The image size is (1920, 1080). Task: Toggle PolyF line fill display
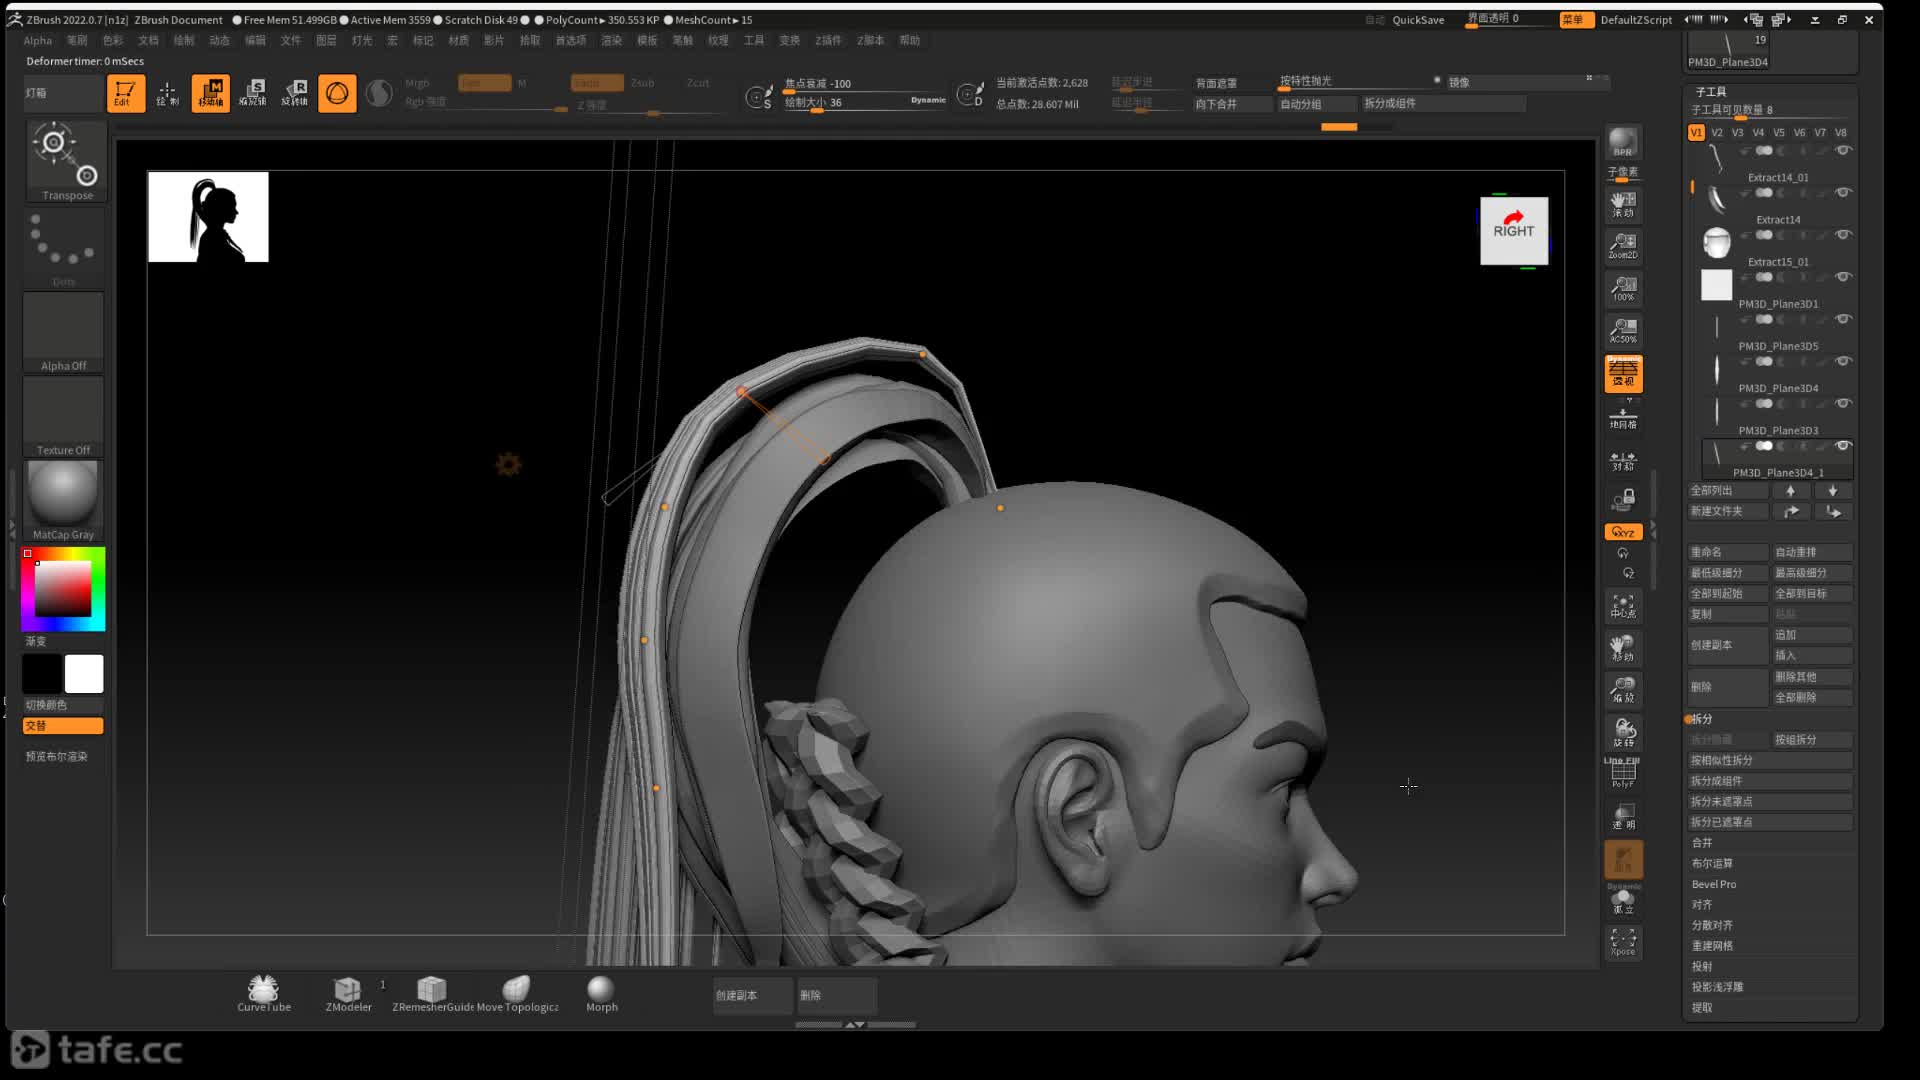[x=1623, y=774]
